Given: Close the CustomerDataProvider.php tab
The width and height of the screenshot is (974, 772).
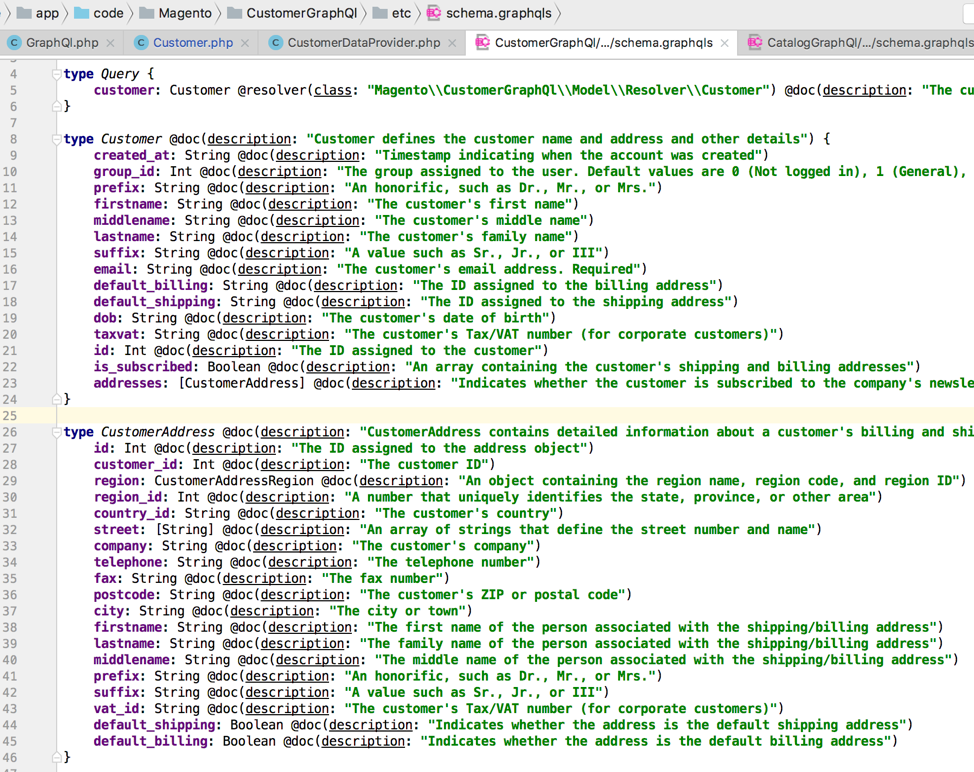Looking at the screenshot, I should (x=452, y=43).
